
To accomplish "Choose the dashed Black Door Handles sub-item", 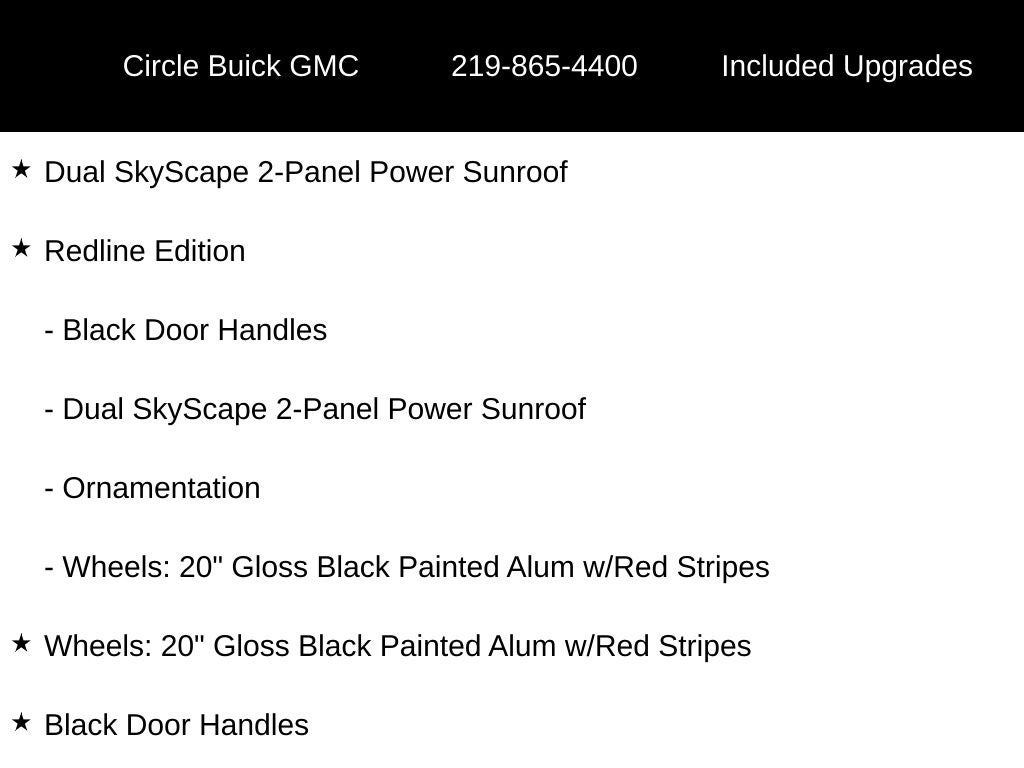I will [x=185, y=330].
